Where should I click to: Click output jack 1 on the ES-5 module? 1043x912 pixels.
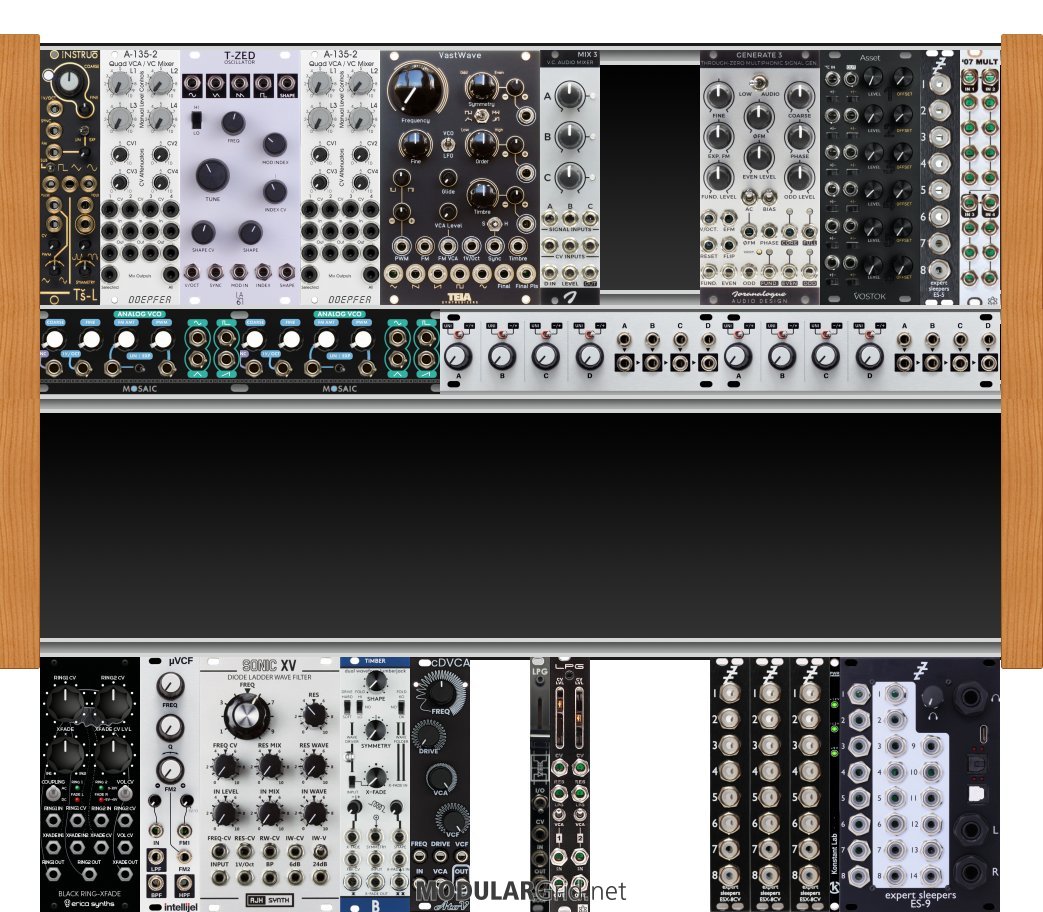tap(939, 83)
